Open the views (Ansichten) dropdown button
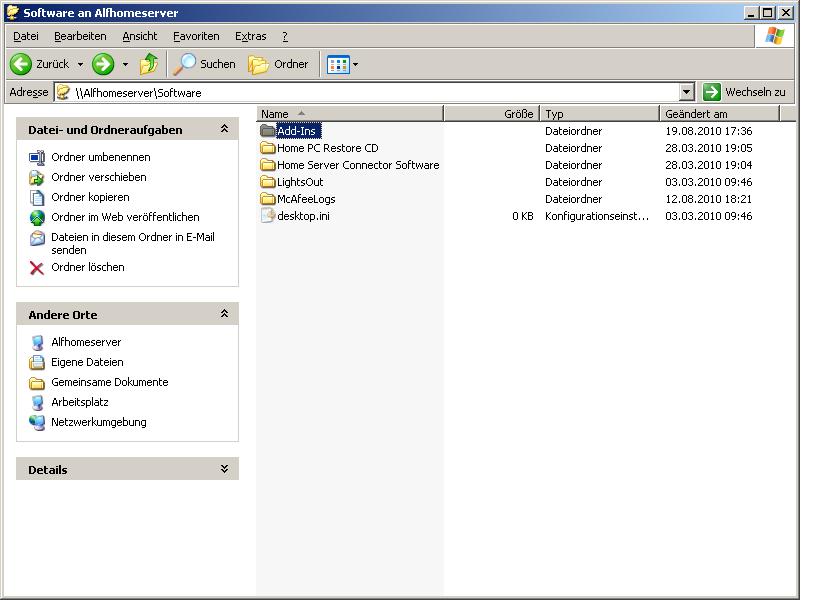The height and width of the screenshot is (600, 840). 343,64
